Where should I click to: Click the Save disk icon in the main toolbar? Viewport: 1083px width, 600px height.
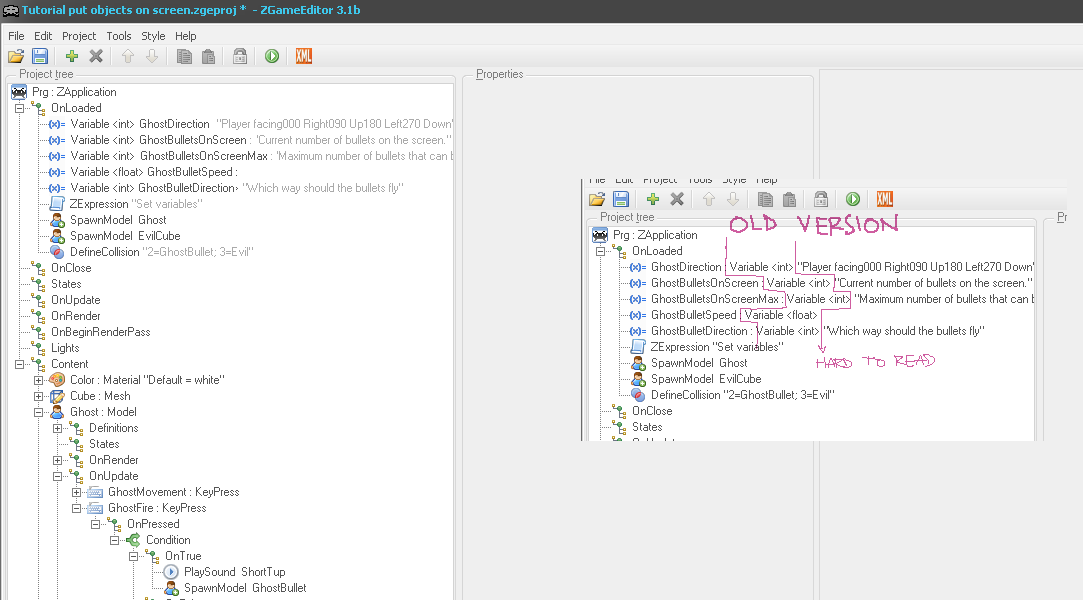coord(40,57)
